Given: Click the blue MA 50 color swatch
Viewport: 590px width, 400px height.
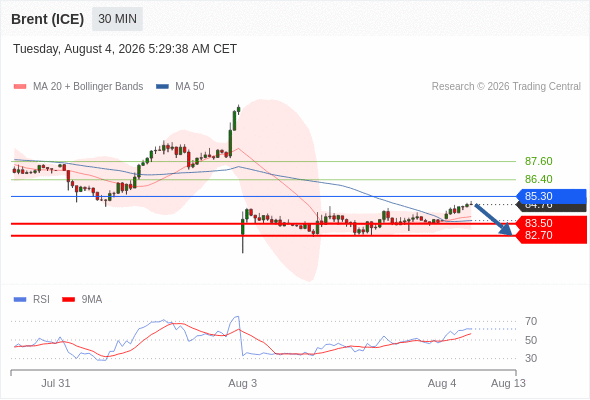Looking at the screenshot, I should click(x=162, y=87).
